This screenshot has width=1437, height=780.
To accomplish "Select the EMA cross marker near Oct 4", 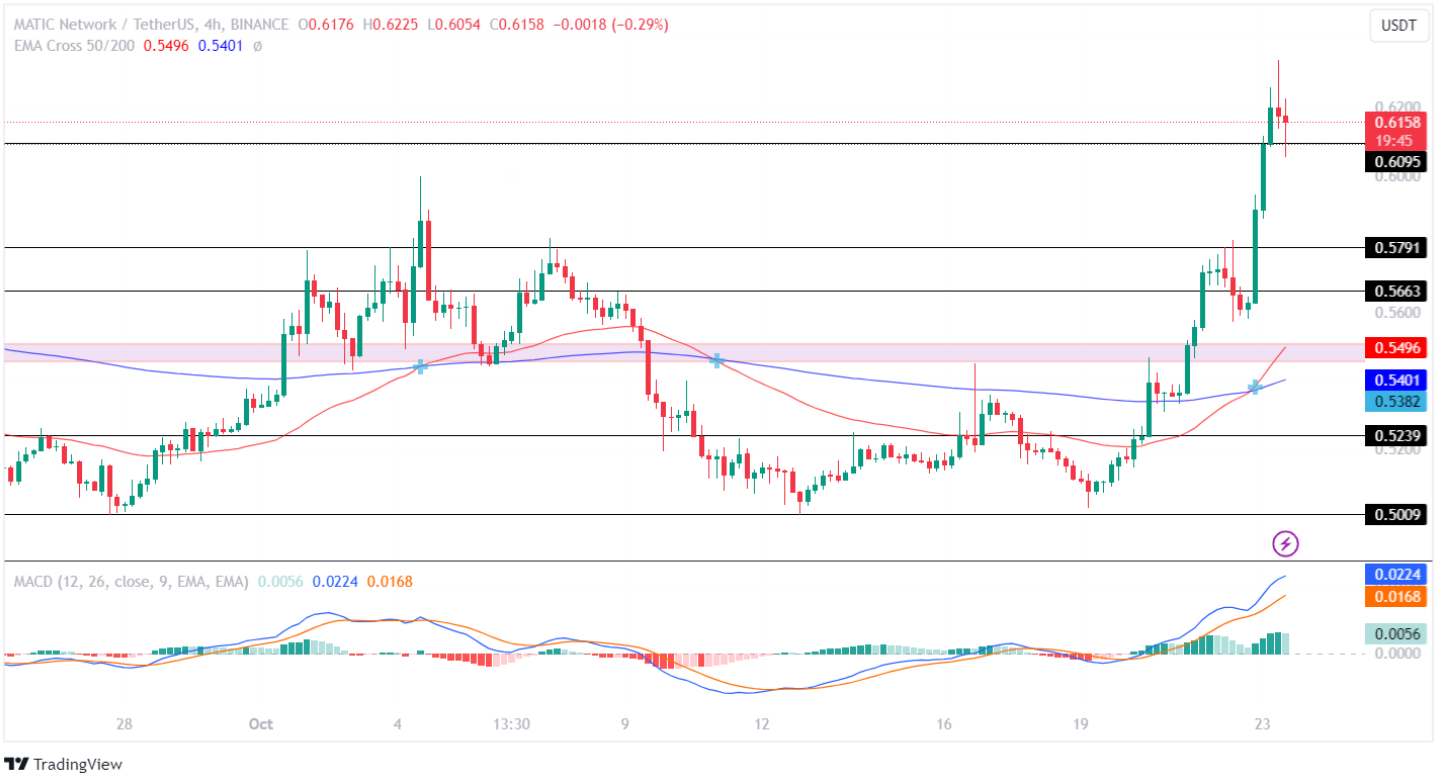I will [x=421, y=367].
